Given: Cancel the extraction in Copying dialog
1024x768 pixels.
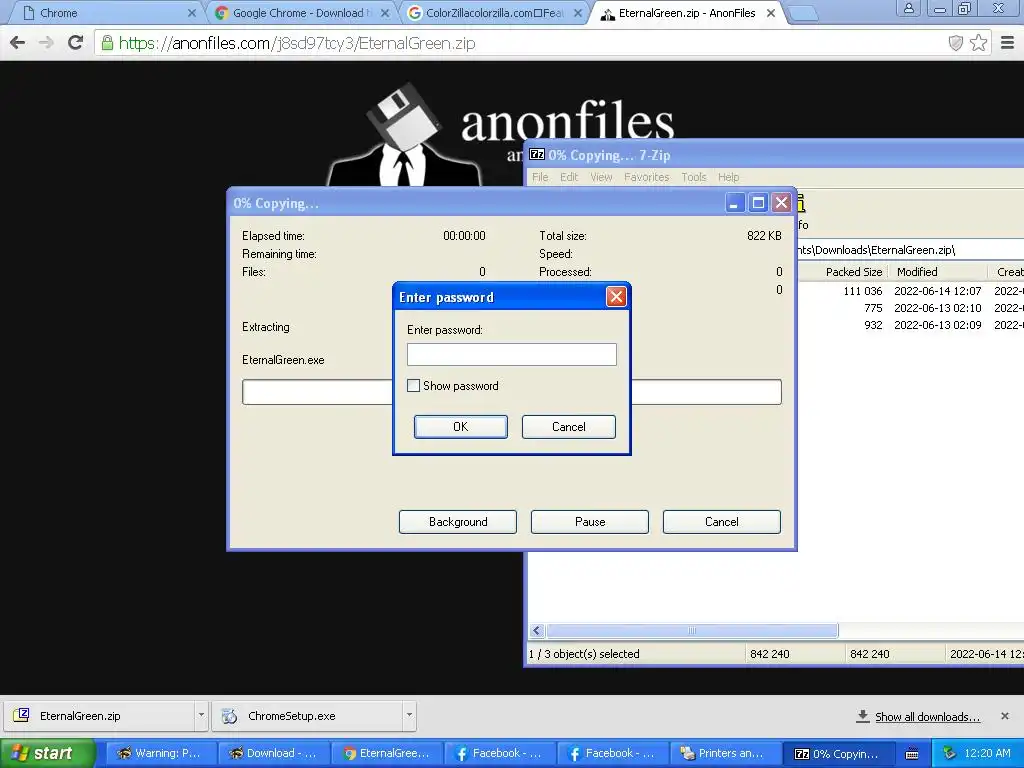Looking at the screenshot, I should [x=722, y=522].
